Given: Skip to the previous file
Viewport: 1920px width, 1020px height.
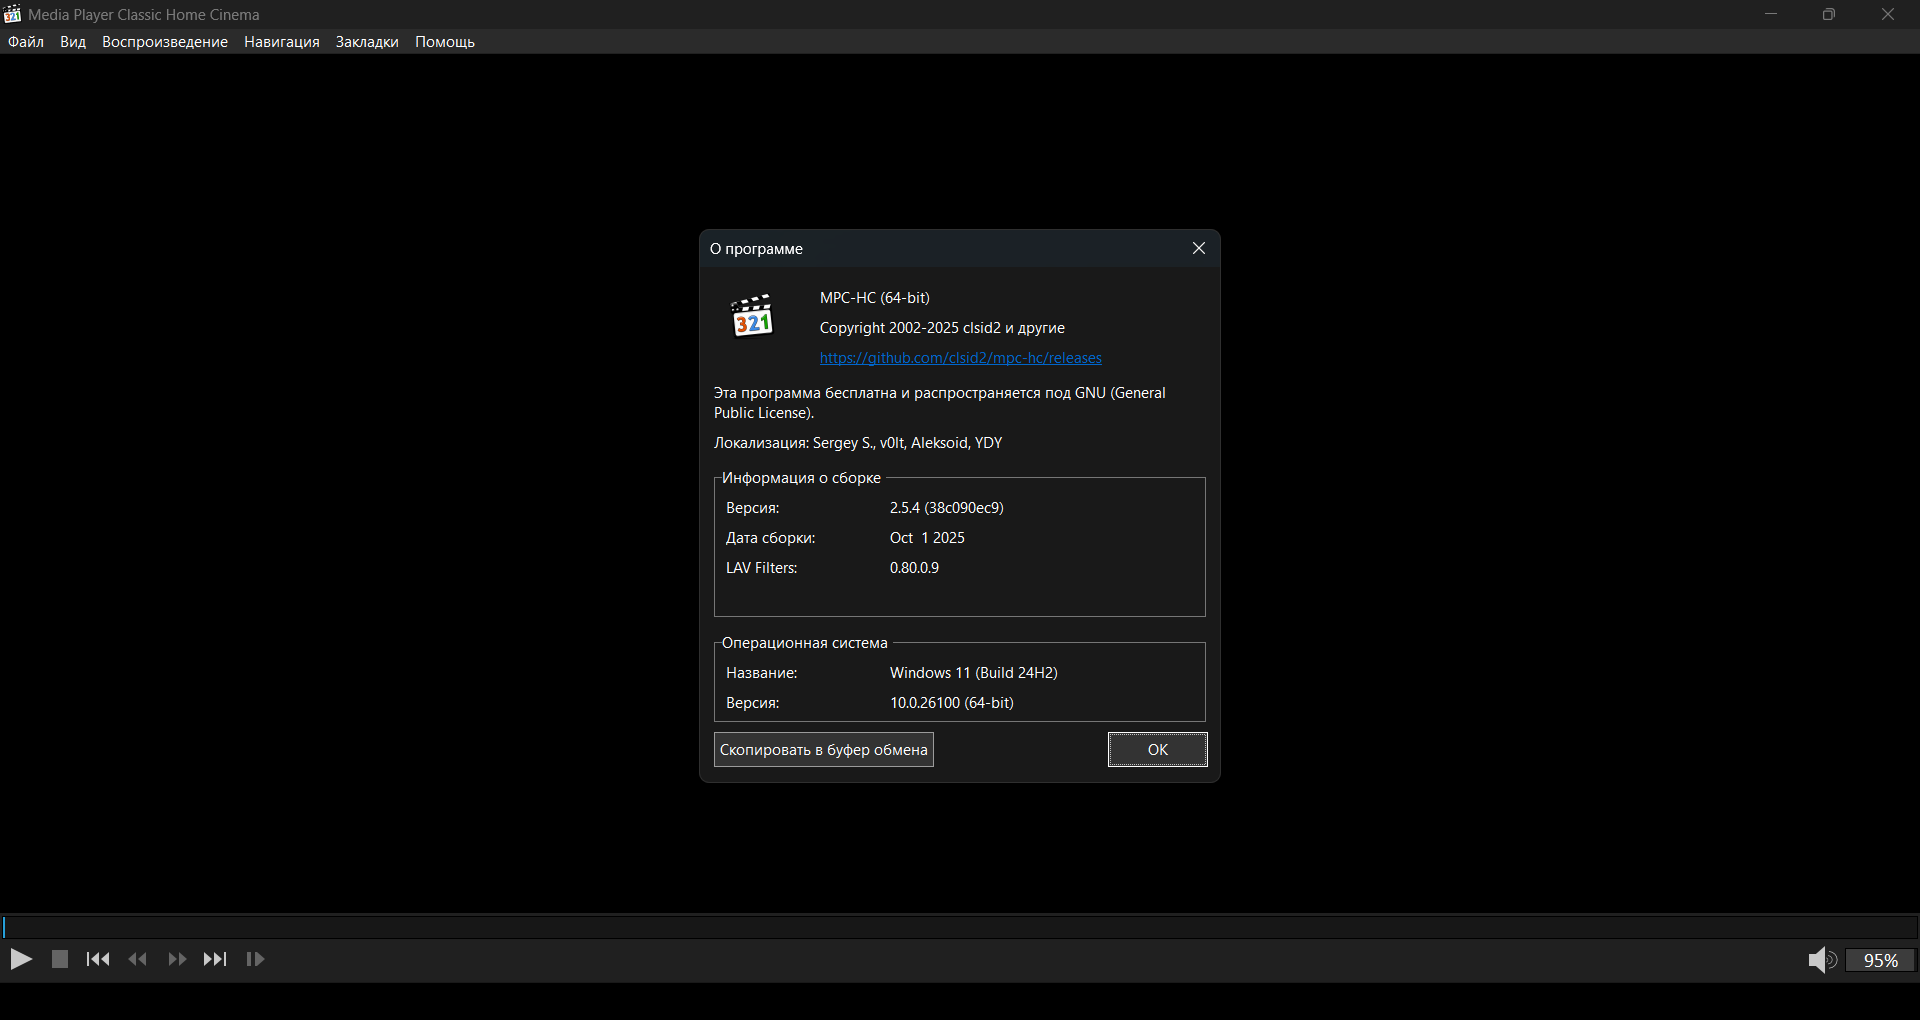Looking at the screenshot, I should 98,960.
